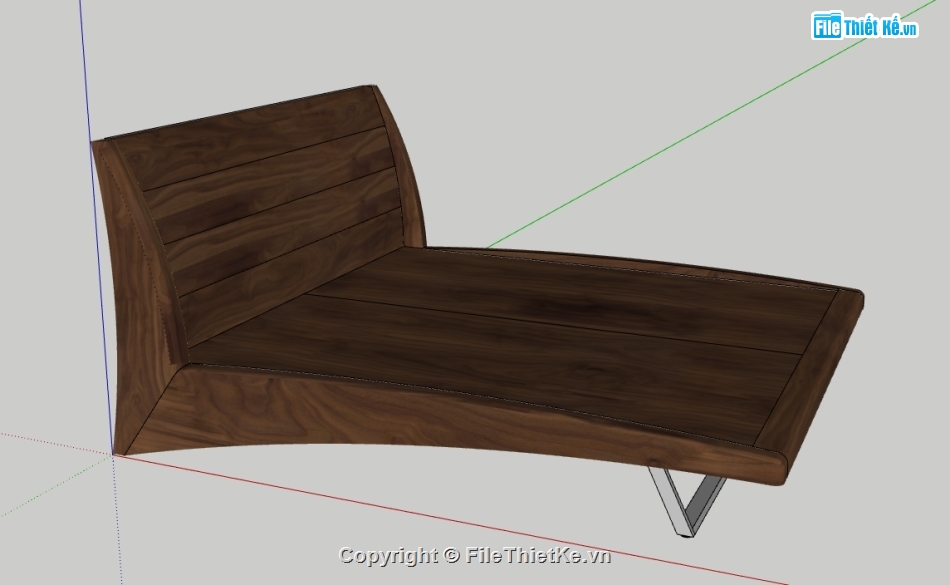Select the metal V-shaped bed leg
This screenshot has width=950, height=585.
(x=686, y=502)
